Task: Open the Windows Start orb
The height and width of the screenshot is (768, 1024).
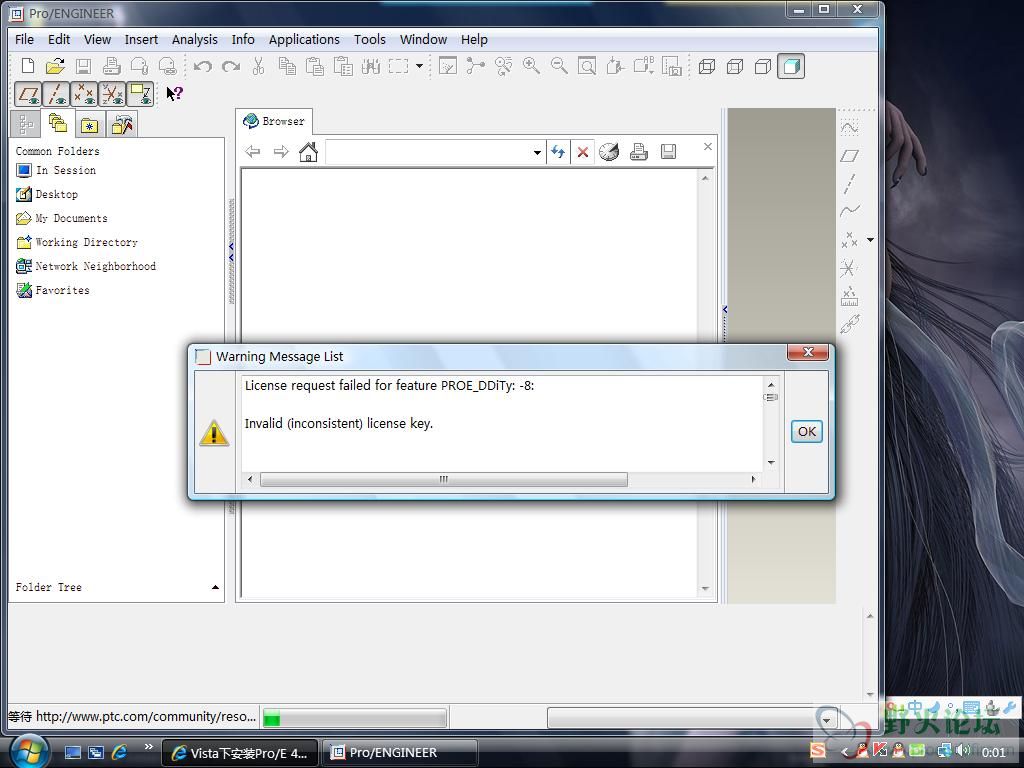Action: tap(28, 751)
